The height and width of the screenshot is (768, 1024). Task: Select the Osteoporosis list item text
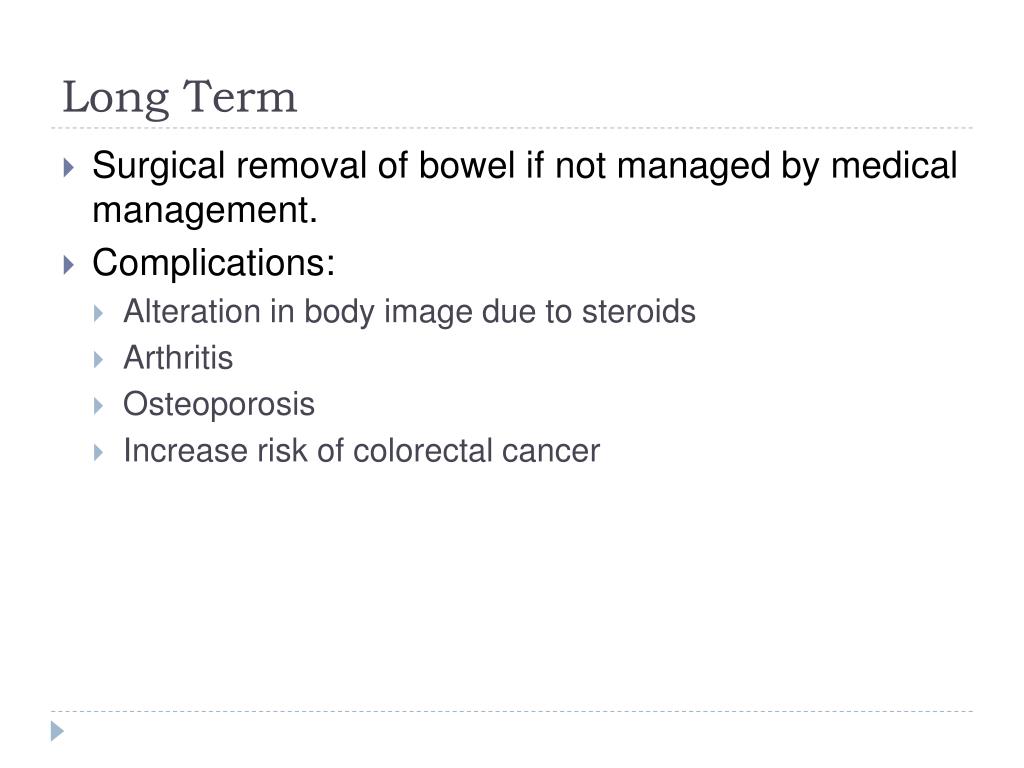tap(219, 404)
